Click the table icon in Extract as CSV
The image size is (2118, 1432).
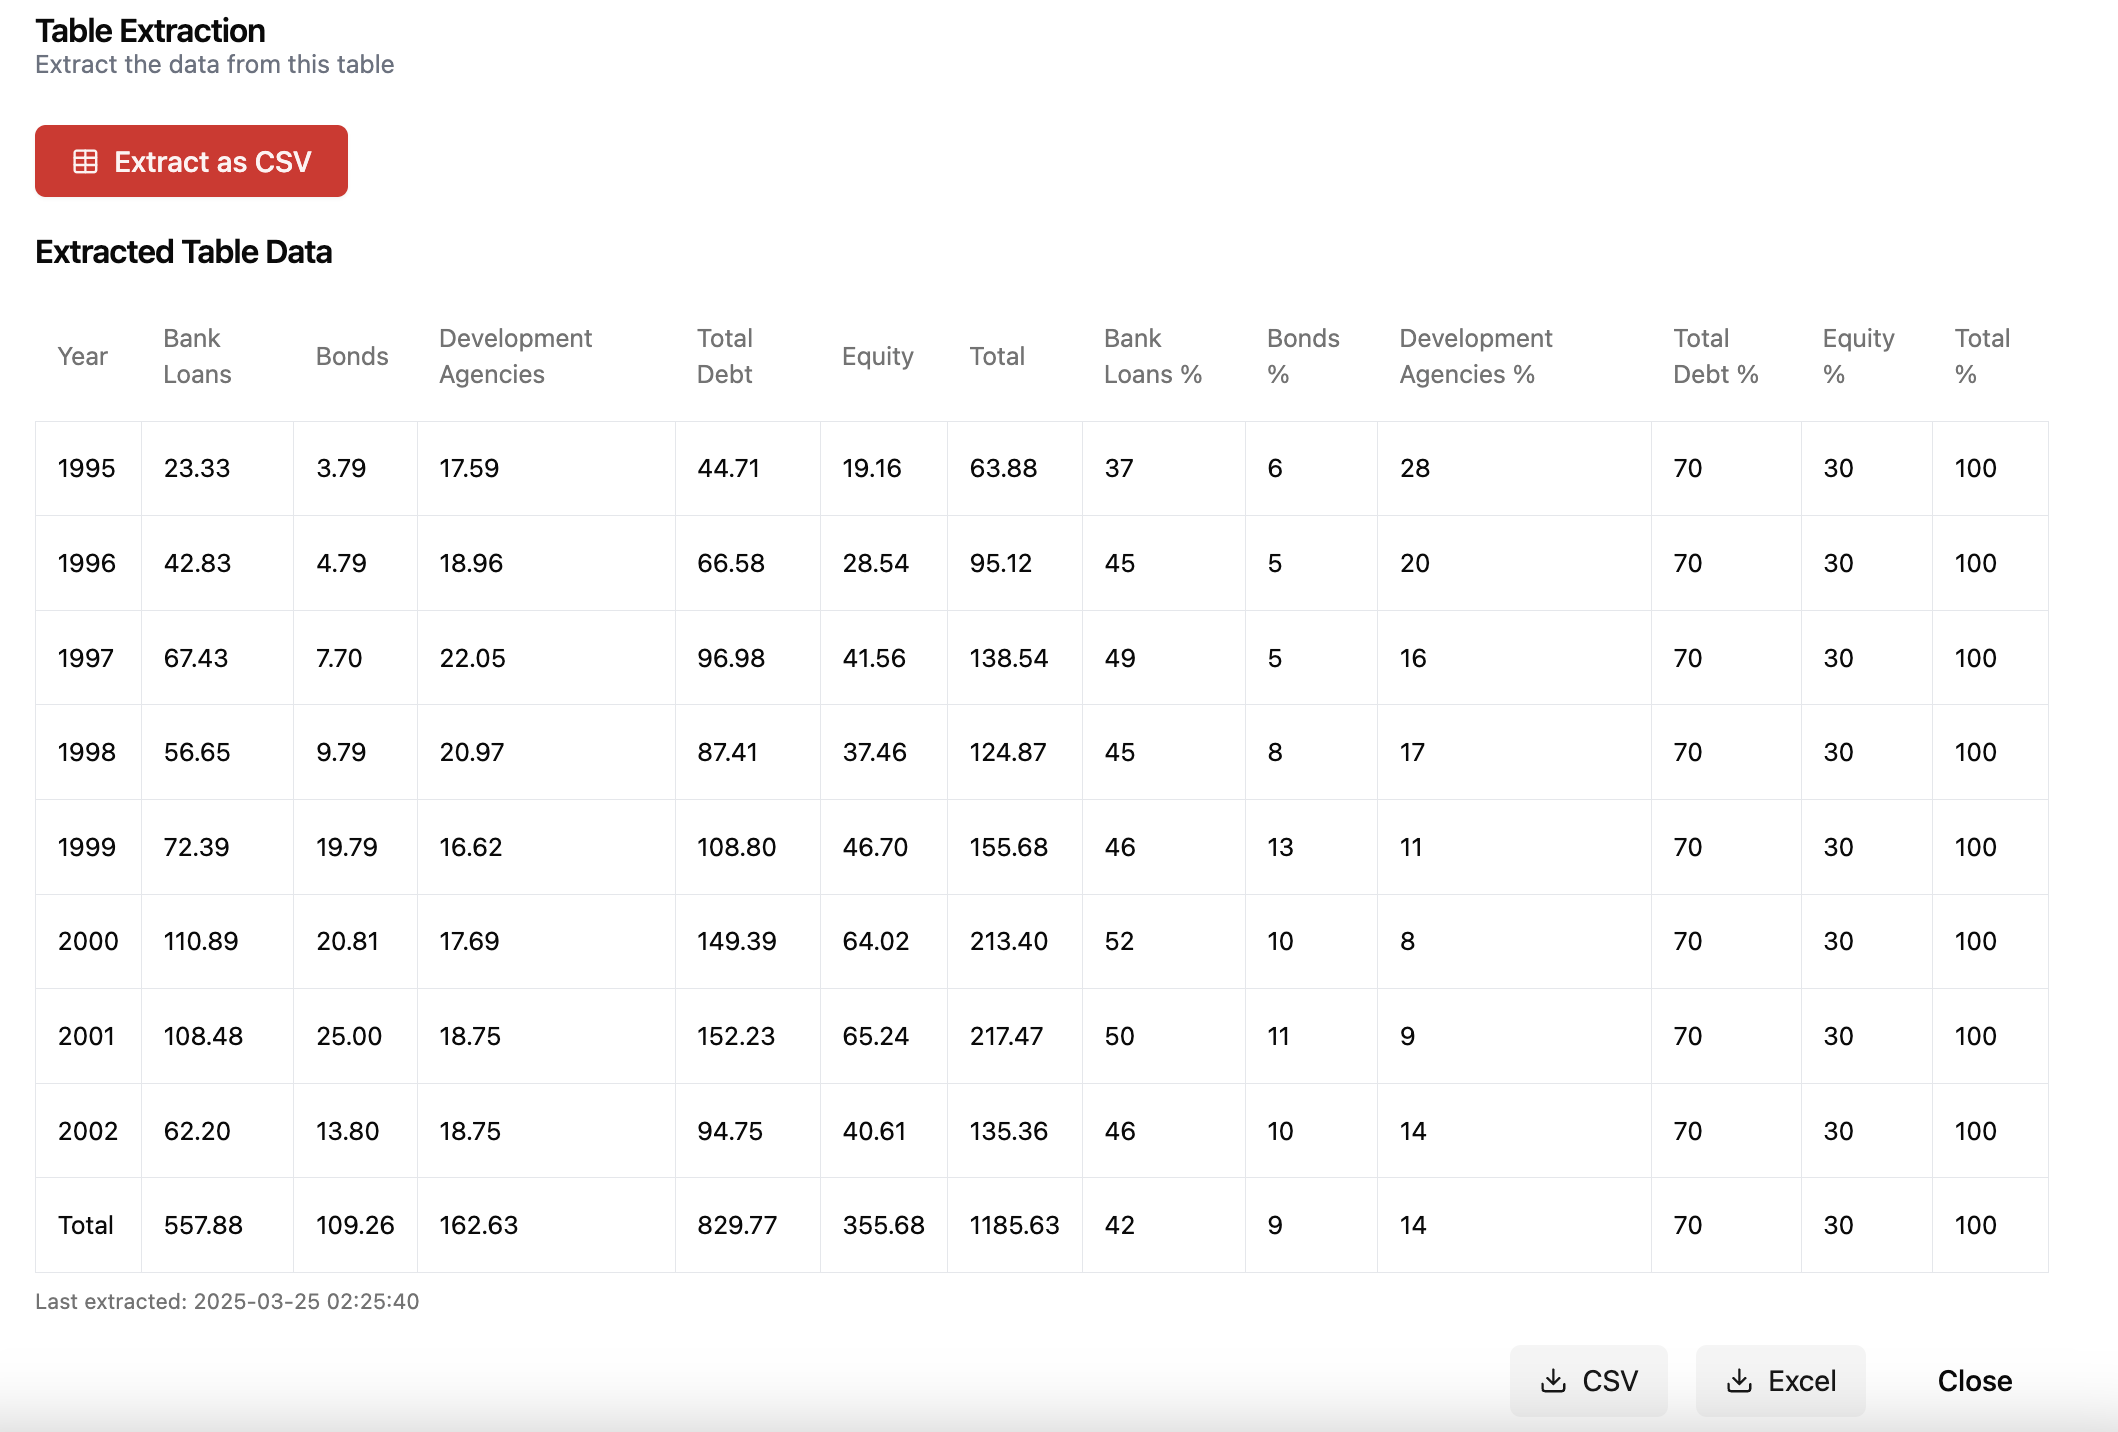86,161
